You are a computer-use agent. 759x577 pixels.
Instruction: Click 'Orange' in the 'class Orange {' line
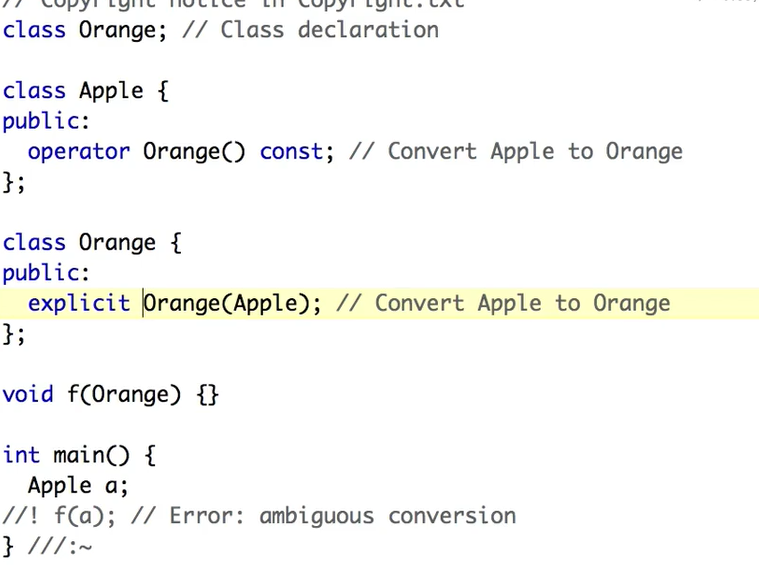coord(117,242)
